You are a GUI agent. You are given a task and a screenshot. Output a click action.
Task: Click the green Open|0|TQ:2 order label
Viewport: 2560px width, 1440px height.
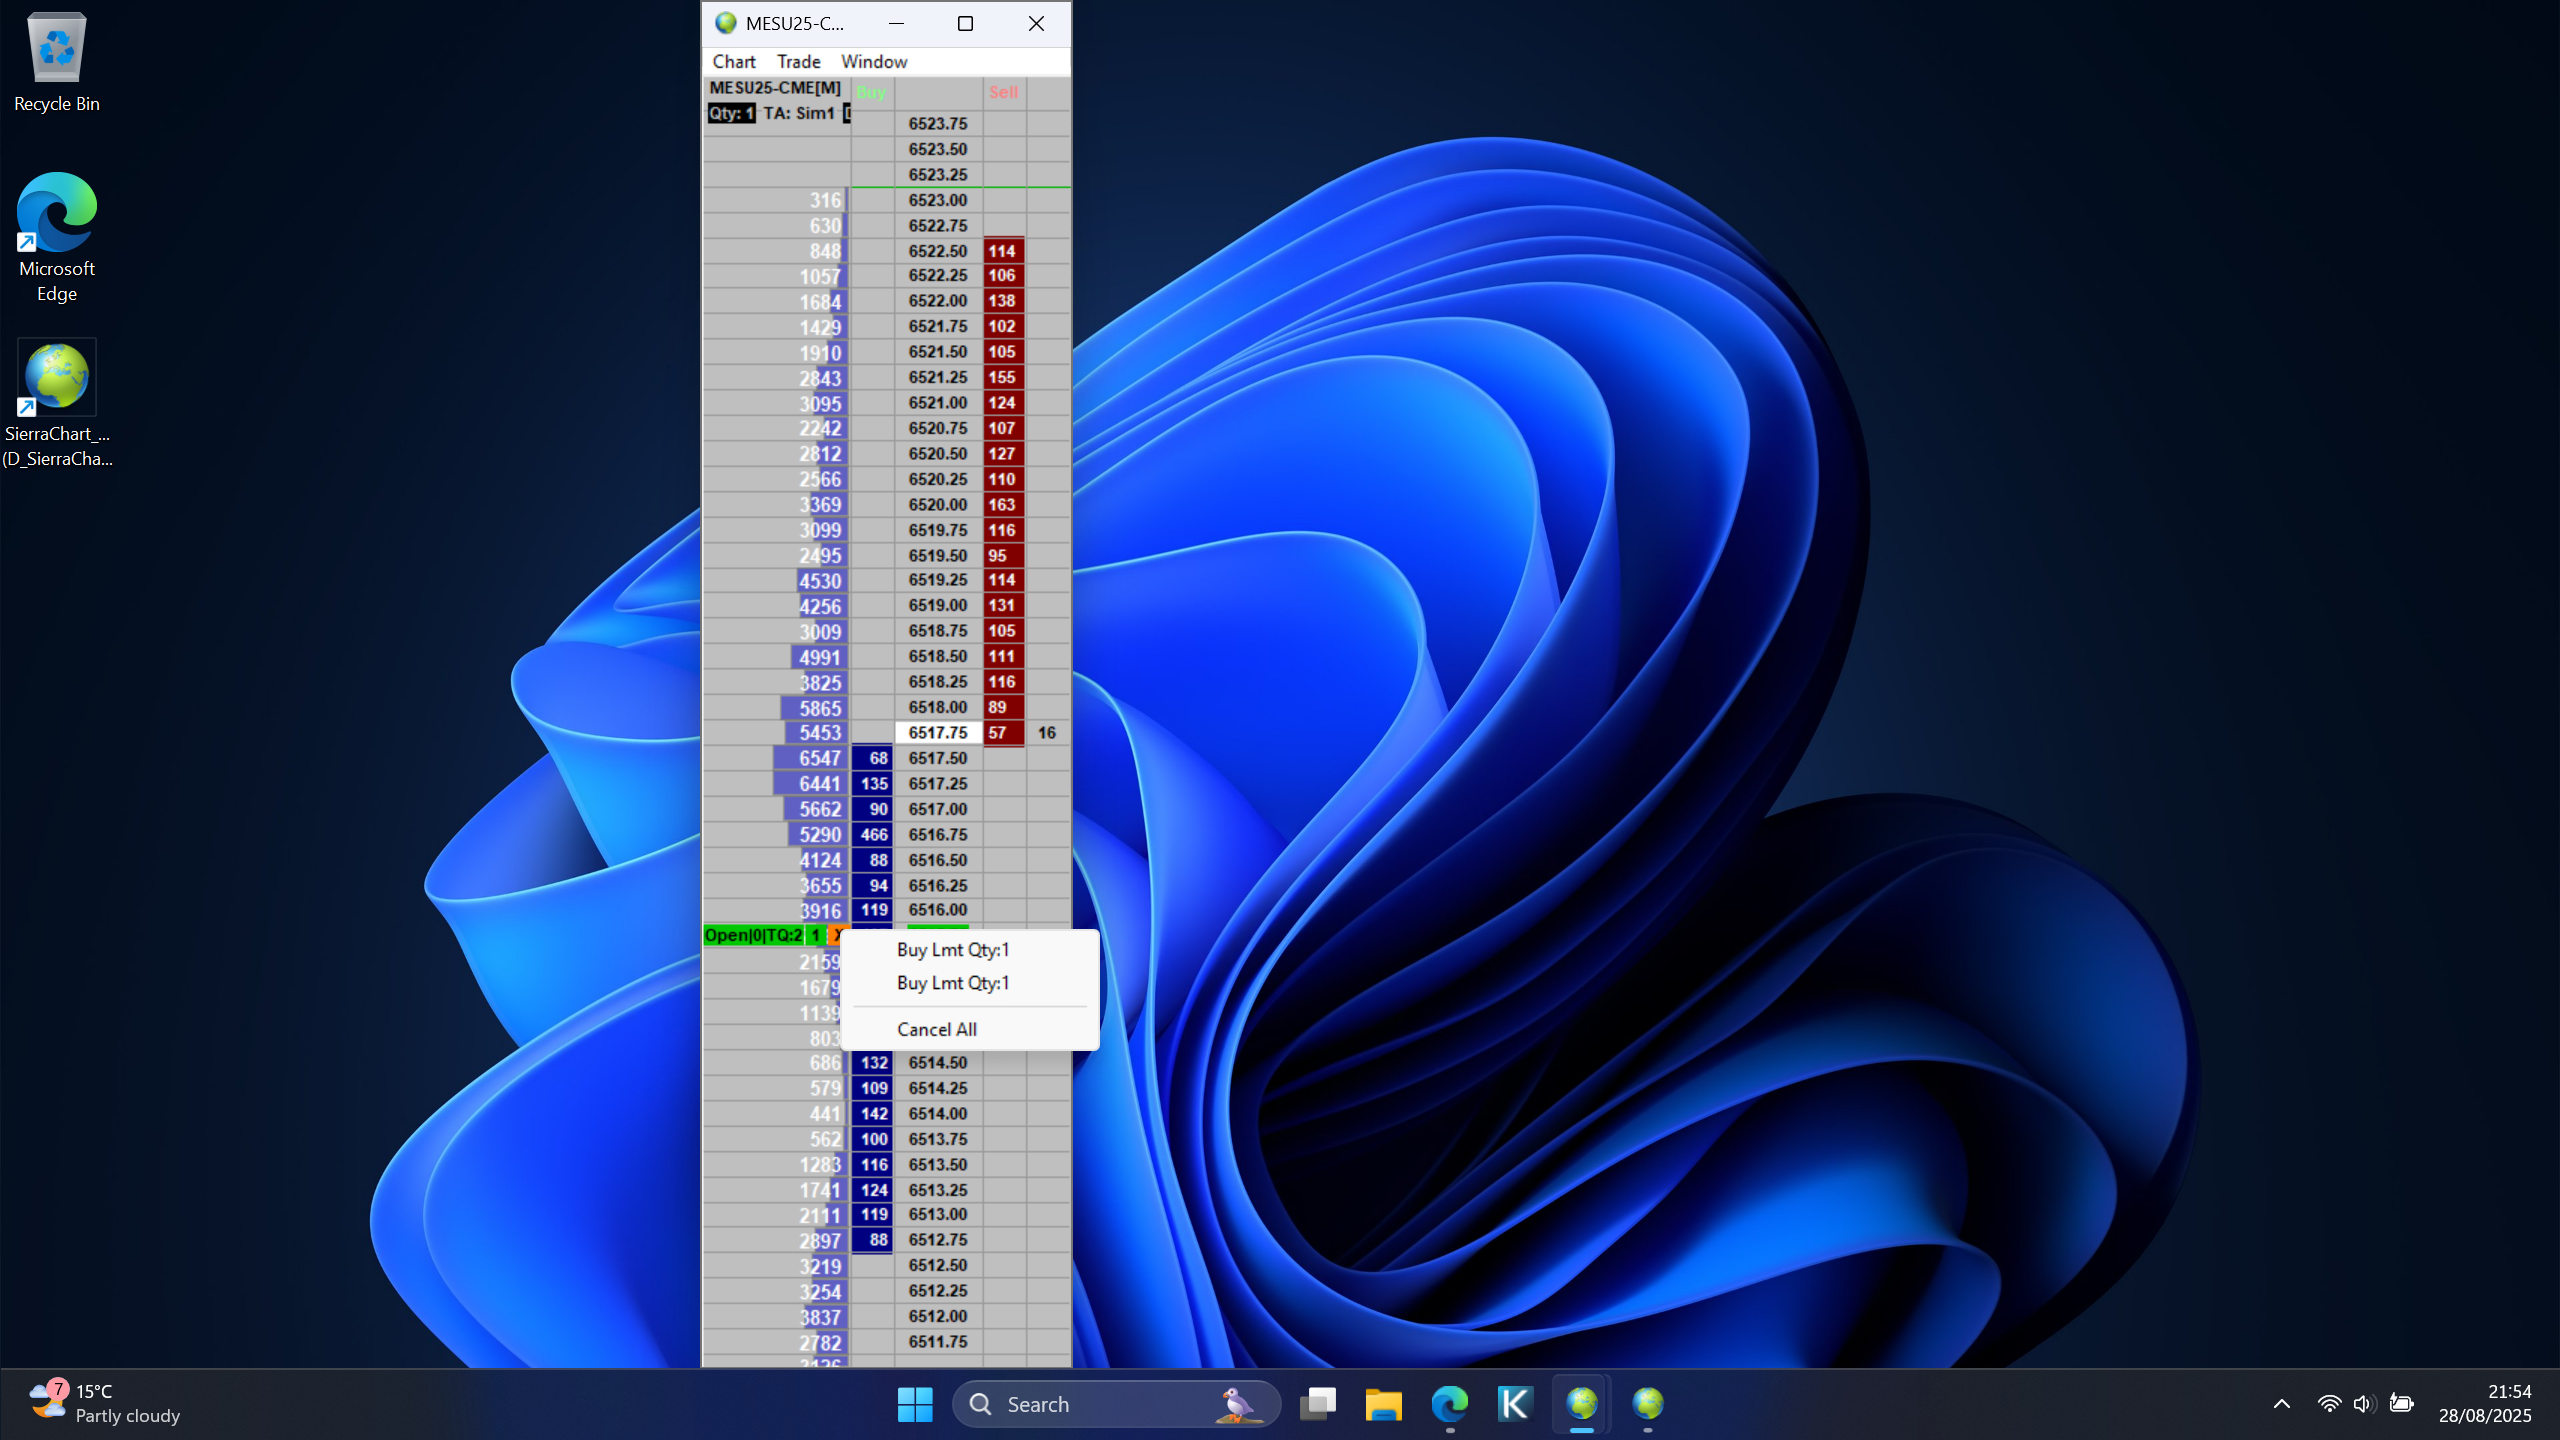coord(753,936)
